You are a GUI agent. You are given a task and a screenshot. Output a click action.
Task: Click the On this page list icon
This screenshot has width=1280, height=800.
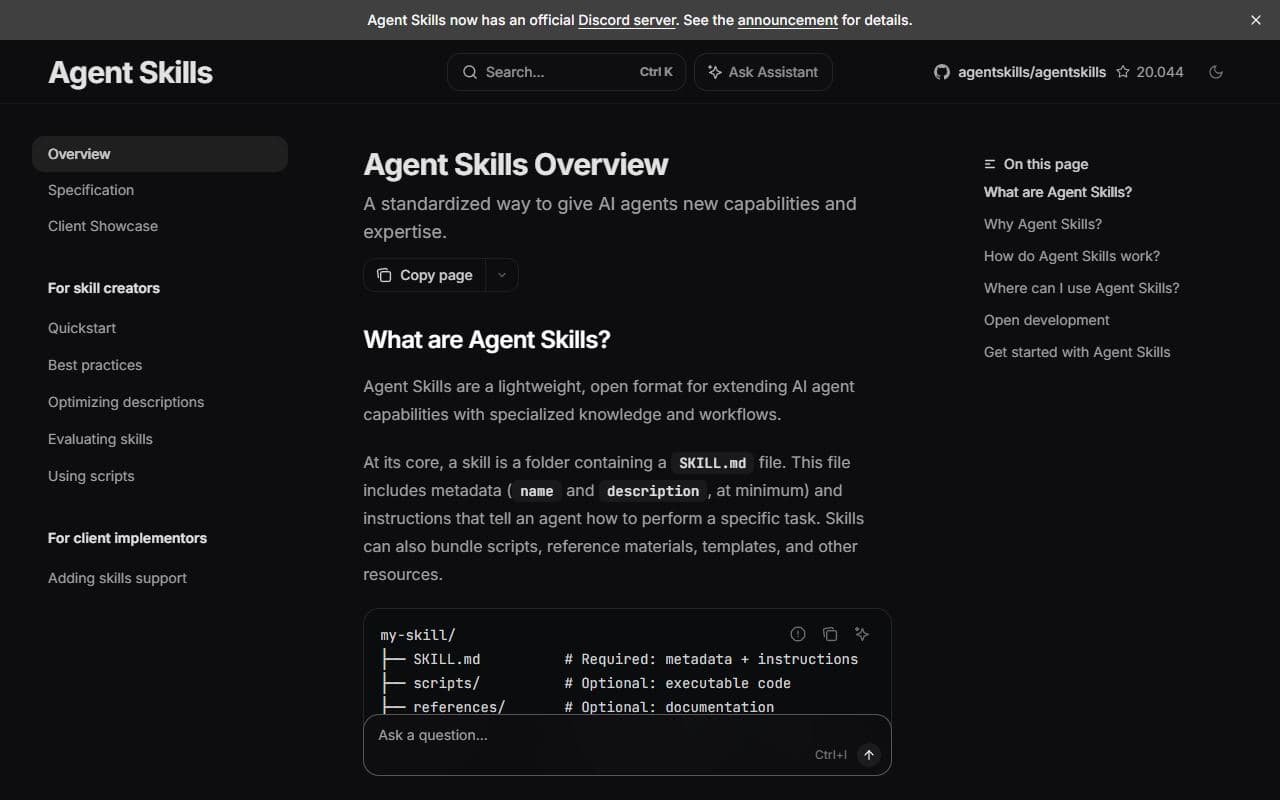click(x=990, y=164)
